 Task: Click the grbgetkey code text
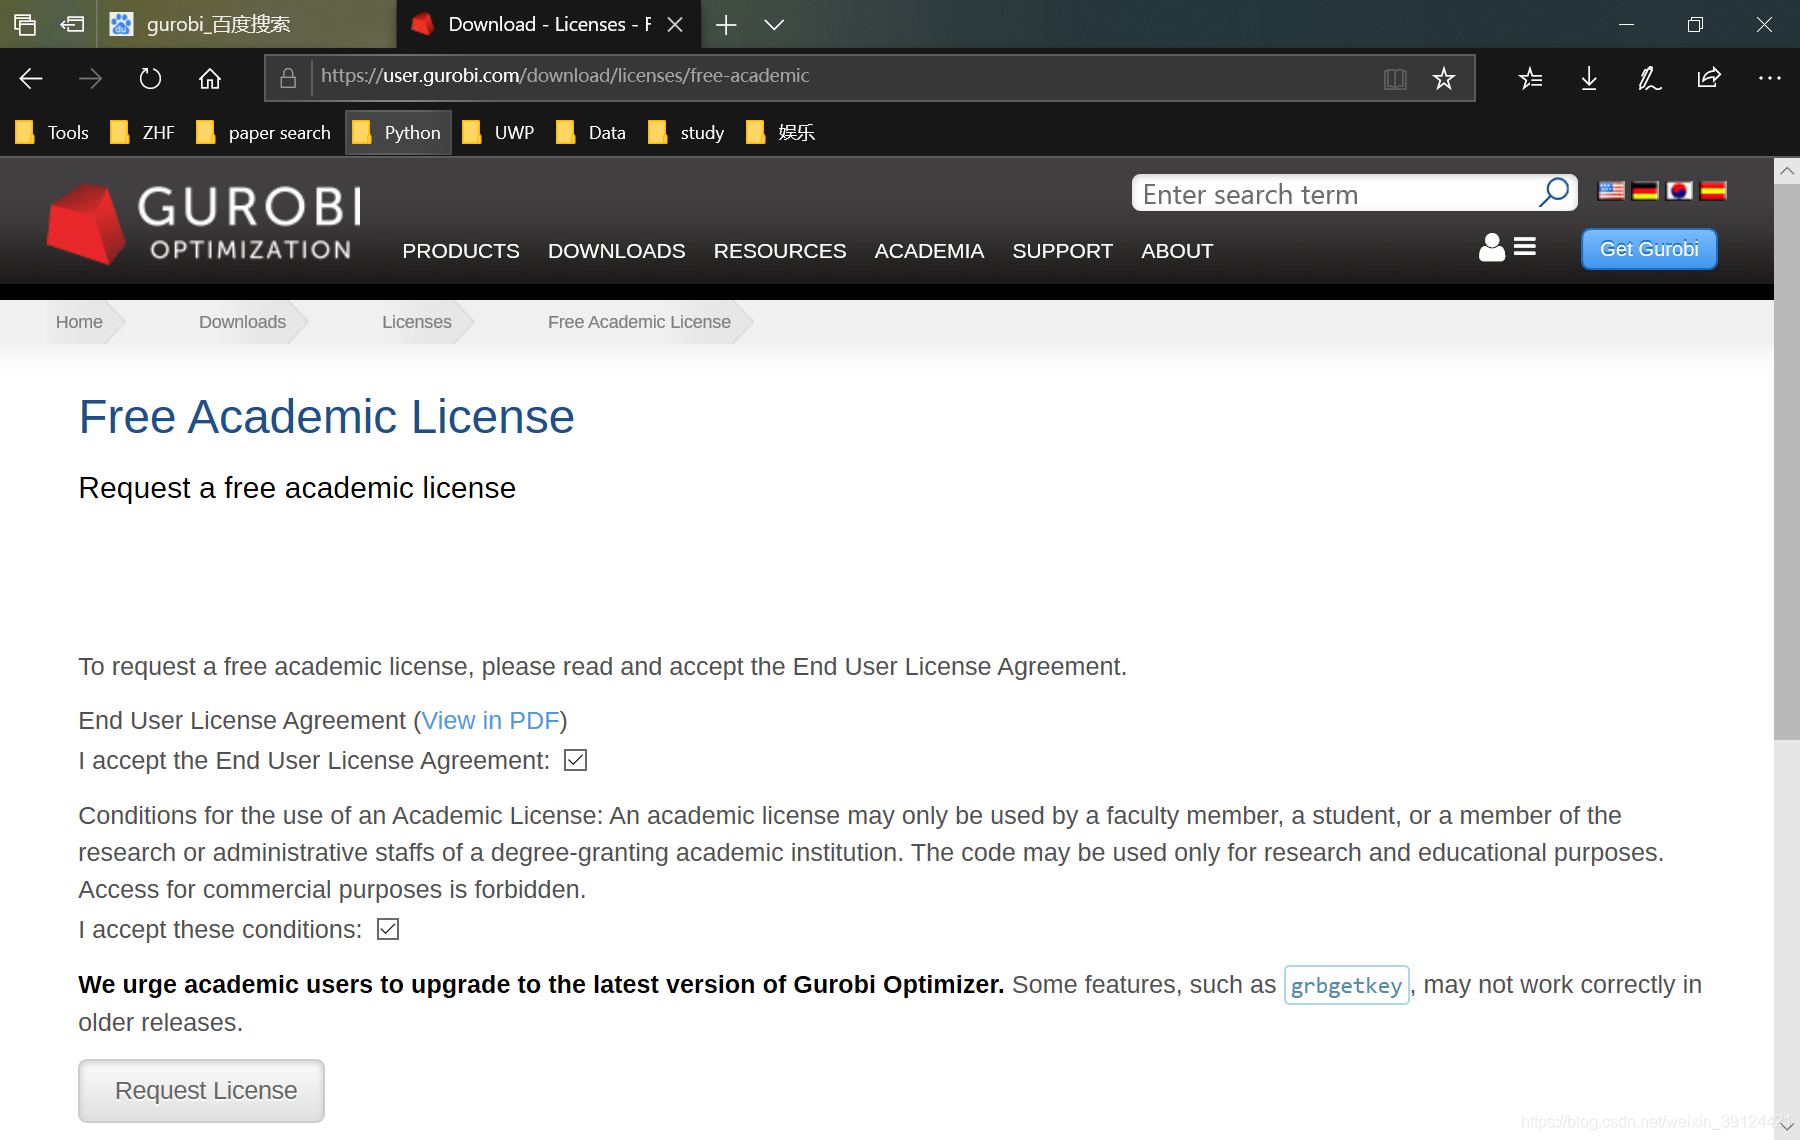pos(1346,986)
